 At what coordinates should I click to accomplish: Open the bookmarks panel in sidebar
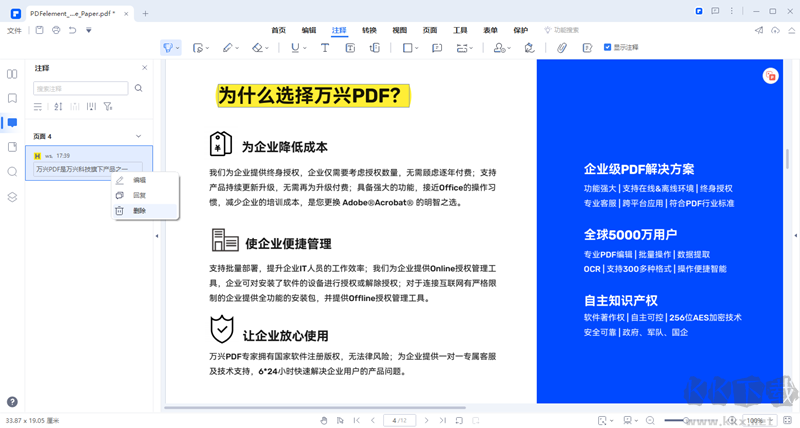coord(12,98)
